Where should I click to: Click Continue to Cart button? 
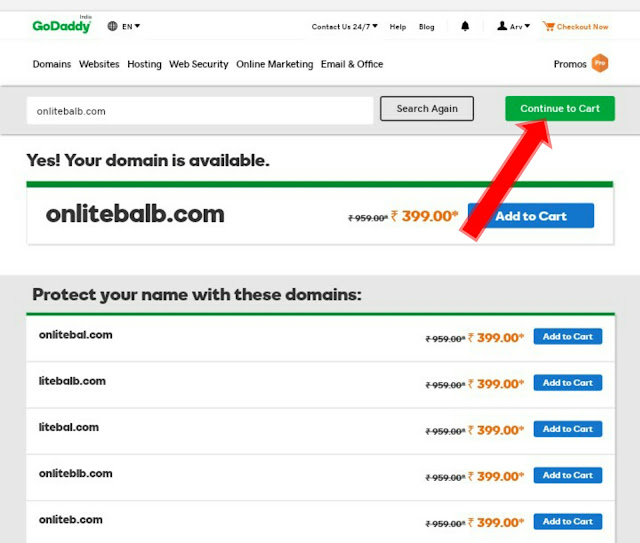pyautogui.click(x=560, y=109)
